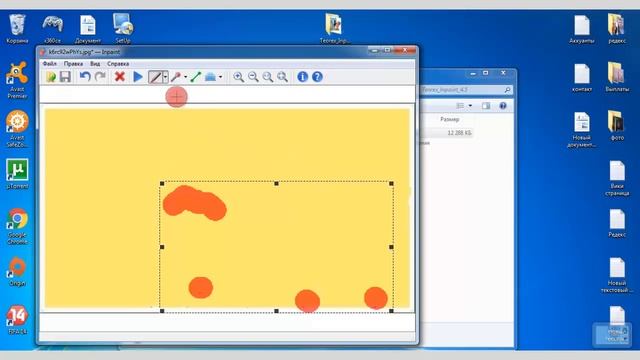Launch the Google Chrome desktop shortcut
The image size is (640, 360).
(17, 226)
